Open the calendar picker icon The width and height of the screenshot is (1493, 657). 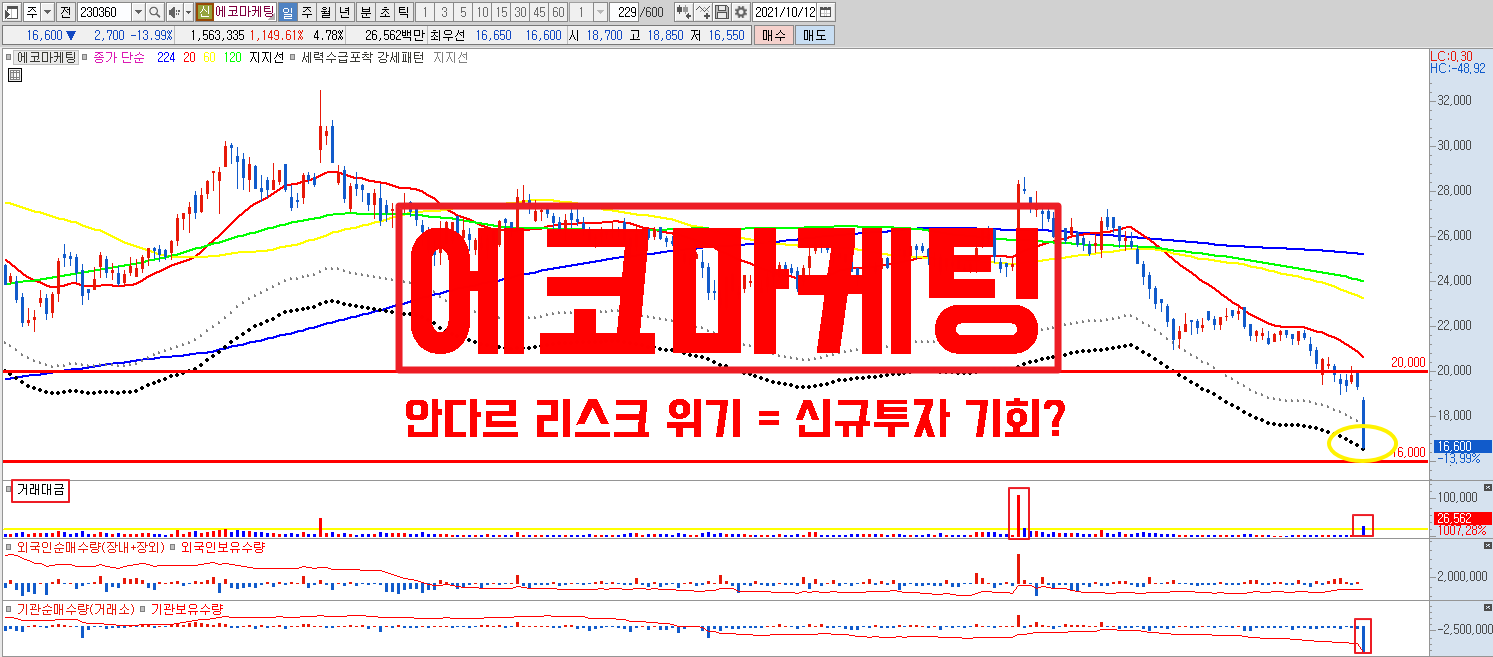pos(825,12)
